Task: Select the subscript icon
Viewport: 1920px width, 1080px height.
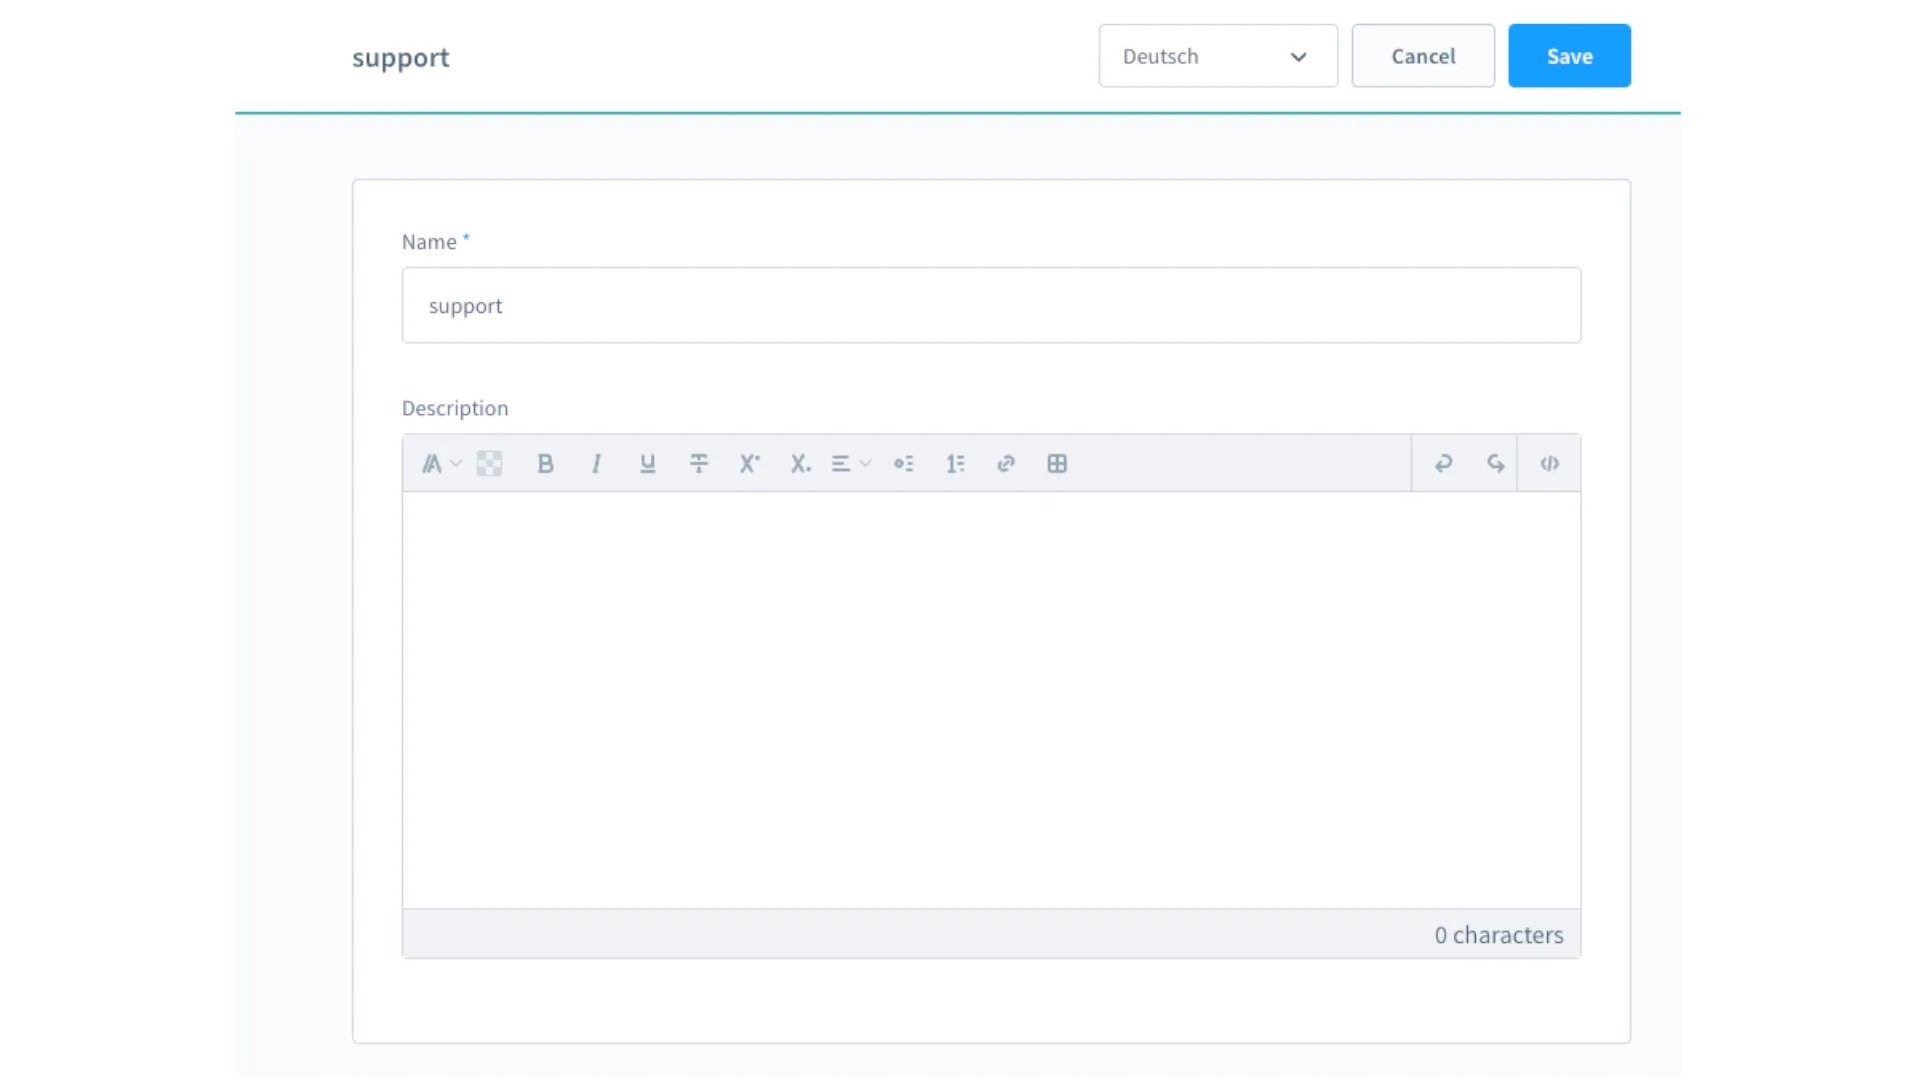Action: [801, 463]
